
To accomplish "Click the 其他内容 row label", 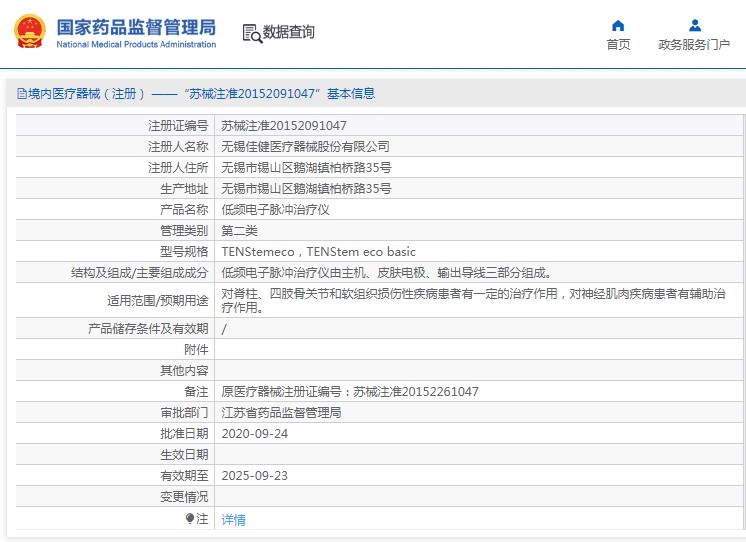I will [x=184, y=371].
